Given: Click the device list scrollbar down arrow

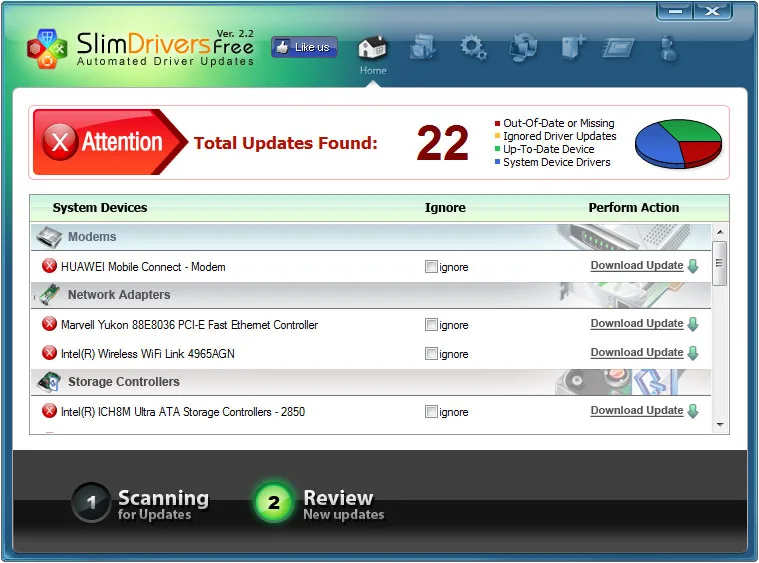Looking at the screenshot, I should pyautogui.click(x=720, y=425).
